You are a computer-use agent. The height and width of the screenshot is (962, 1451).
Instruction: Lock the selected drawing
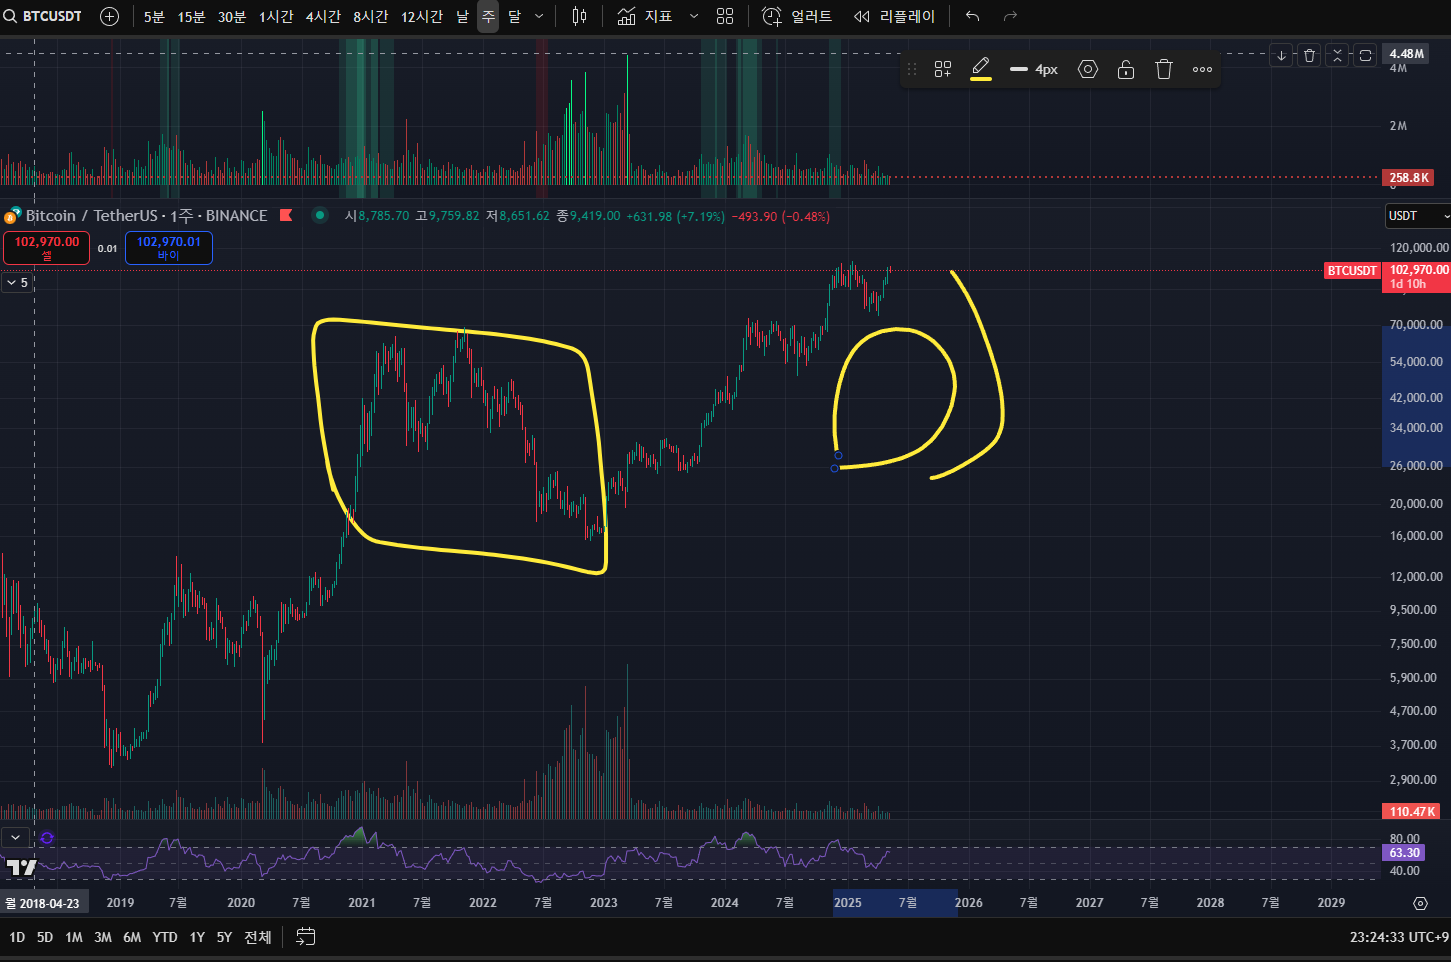click(x=1126, y=69)
